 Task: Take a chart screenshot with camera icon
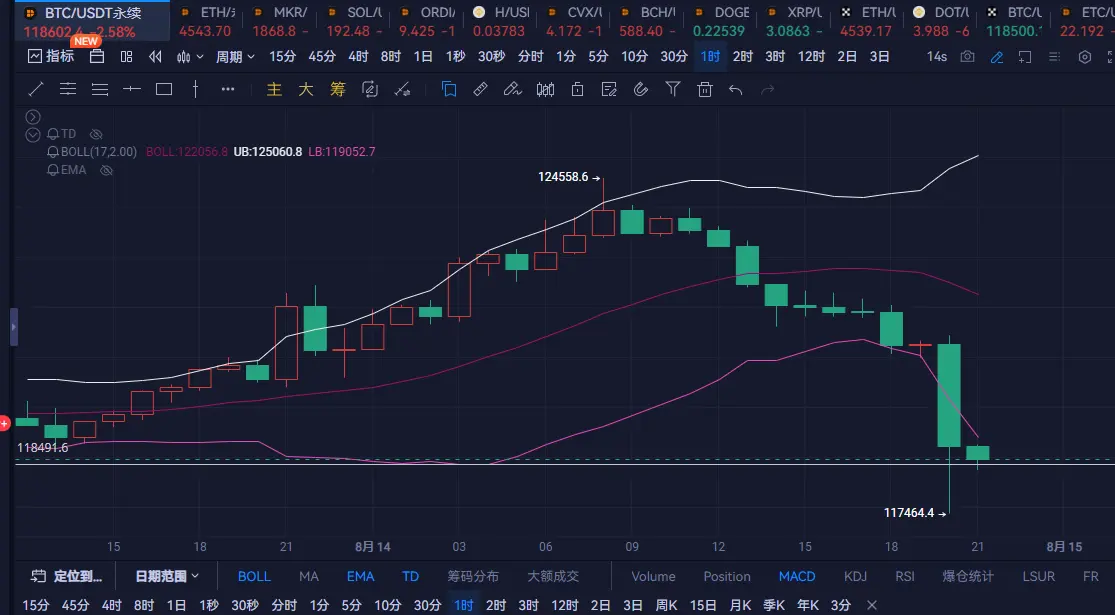coord(967,57)
